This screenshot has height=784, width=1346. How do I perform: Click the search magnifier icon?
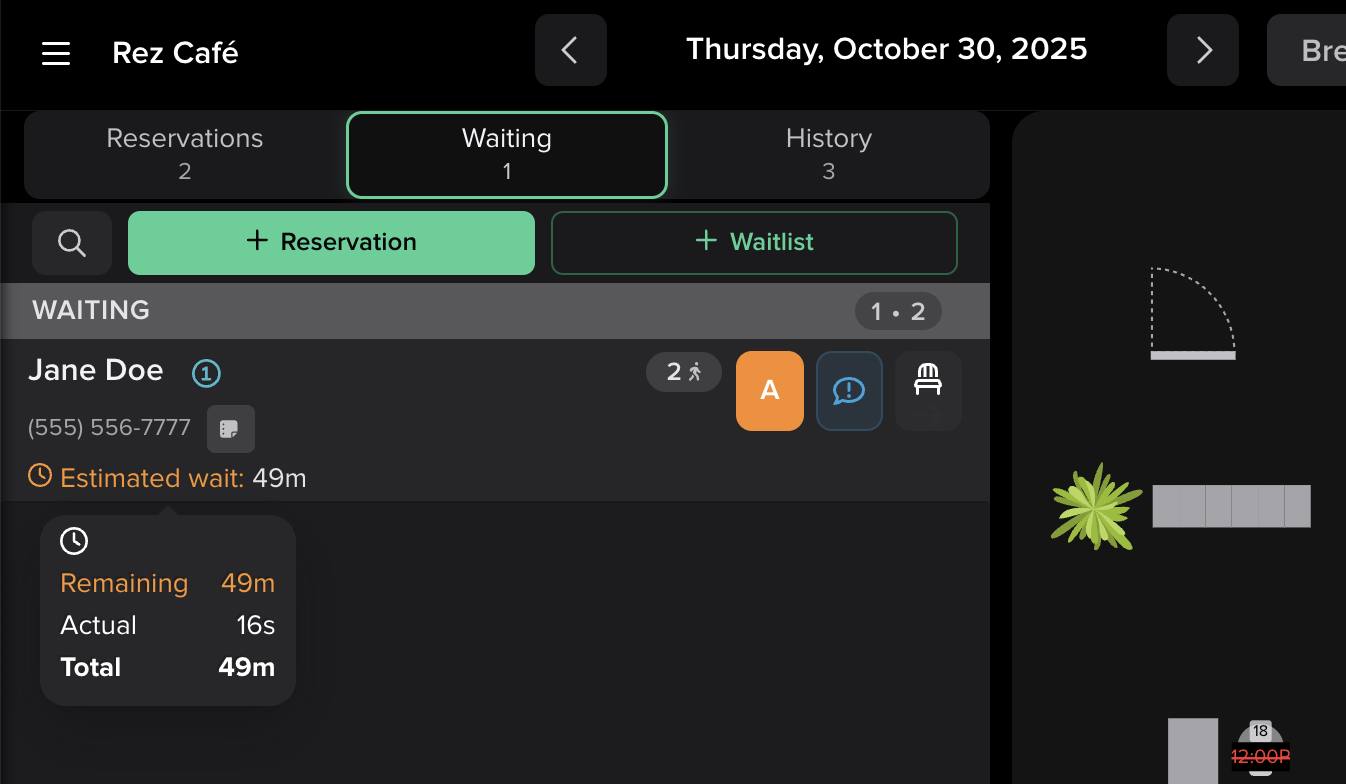(x=72, y=243)
